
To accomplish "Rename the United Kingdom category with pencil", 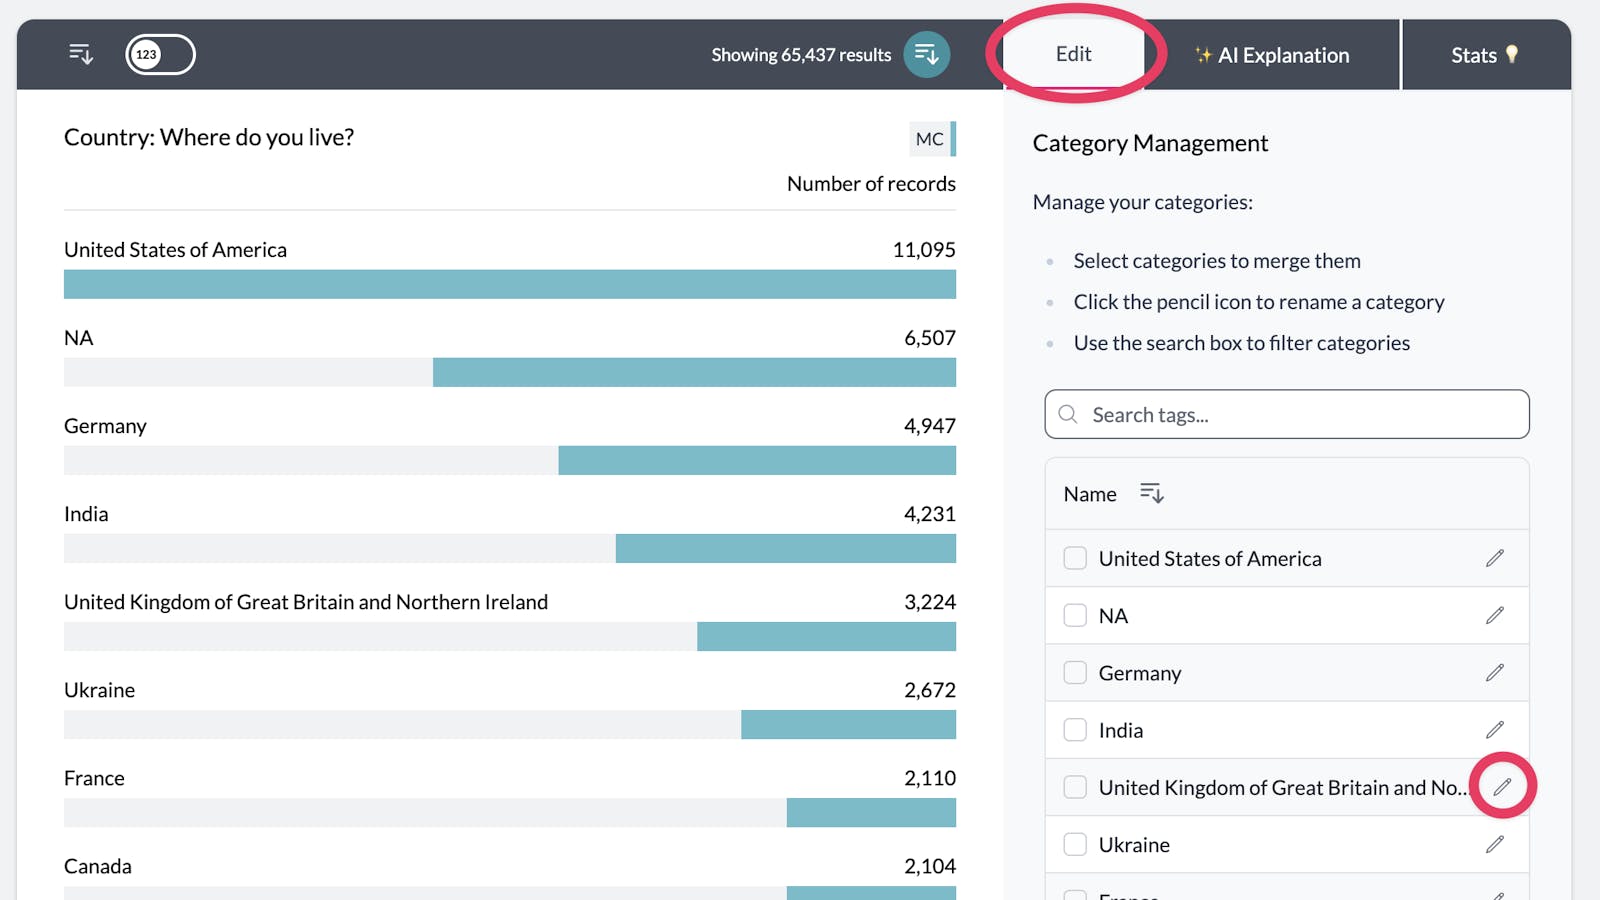I will click(1502, 787).
